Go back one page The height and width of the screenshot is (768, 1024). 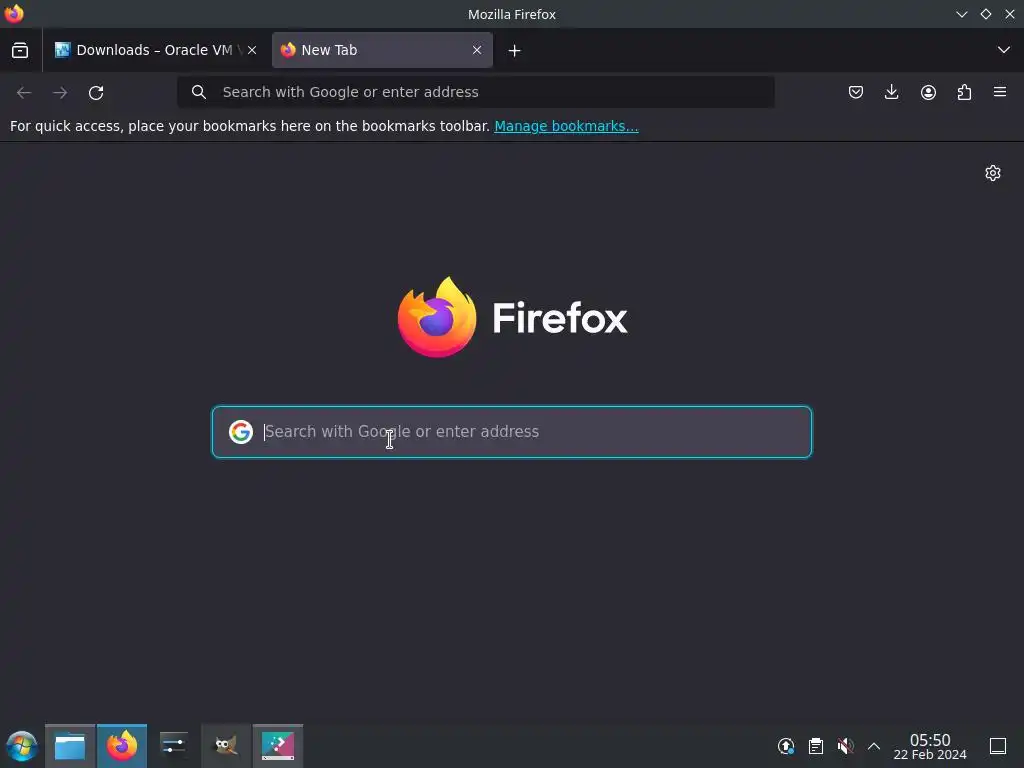24,93
